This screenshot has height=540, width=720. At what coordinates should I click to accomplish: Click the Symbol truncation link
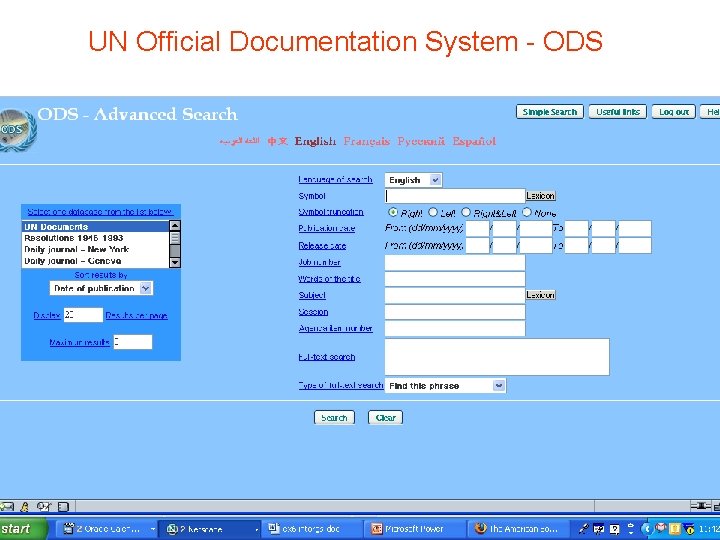331,212
